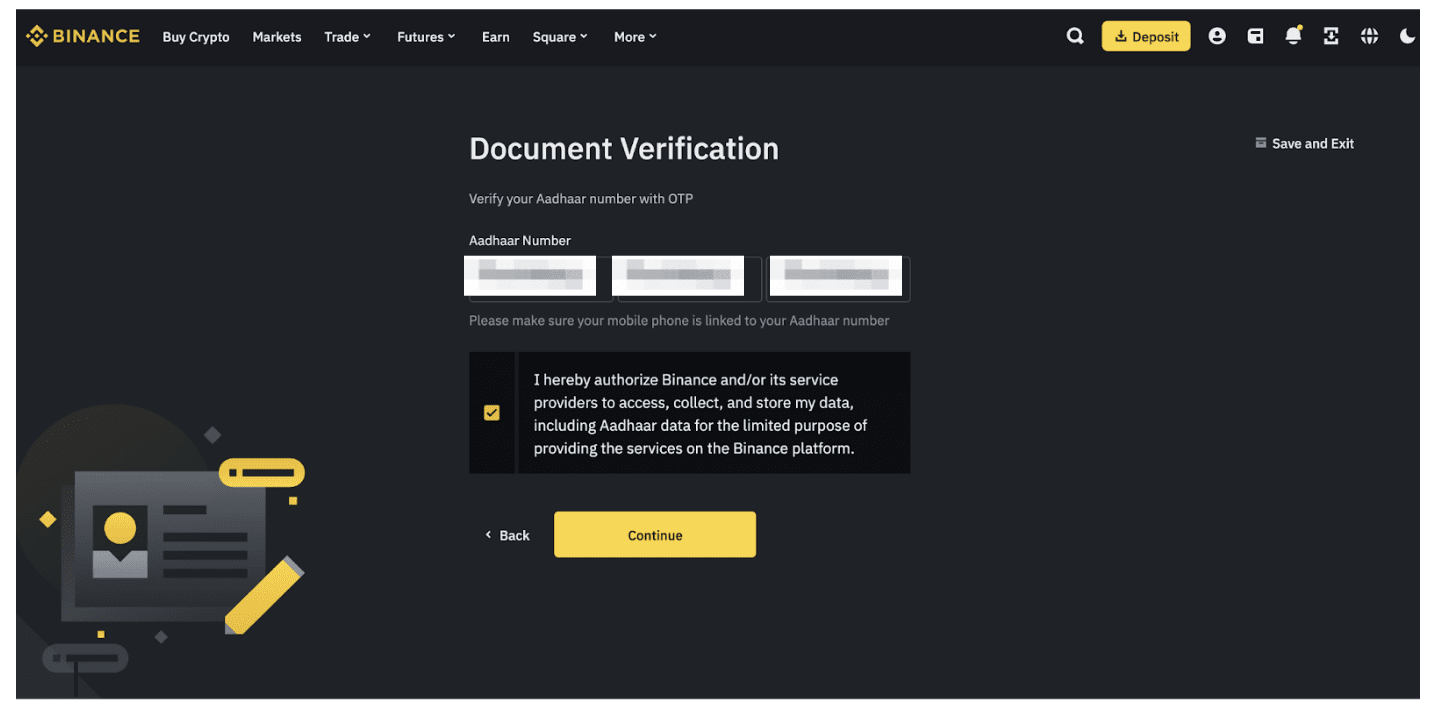
Task: Click the Save and Exit icon
Action: point(1261,143)
